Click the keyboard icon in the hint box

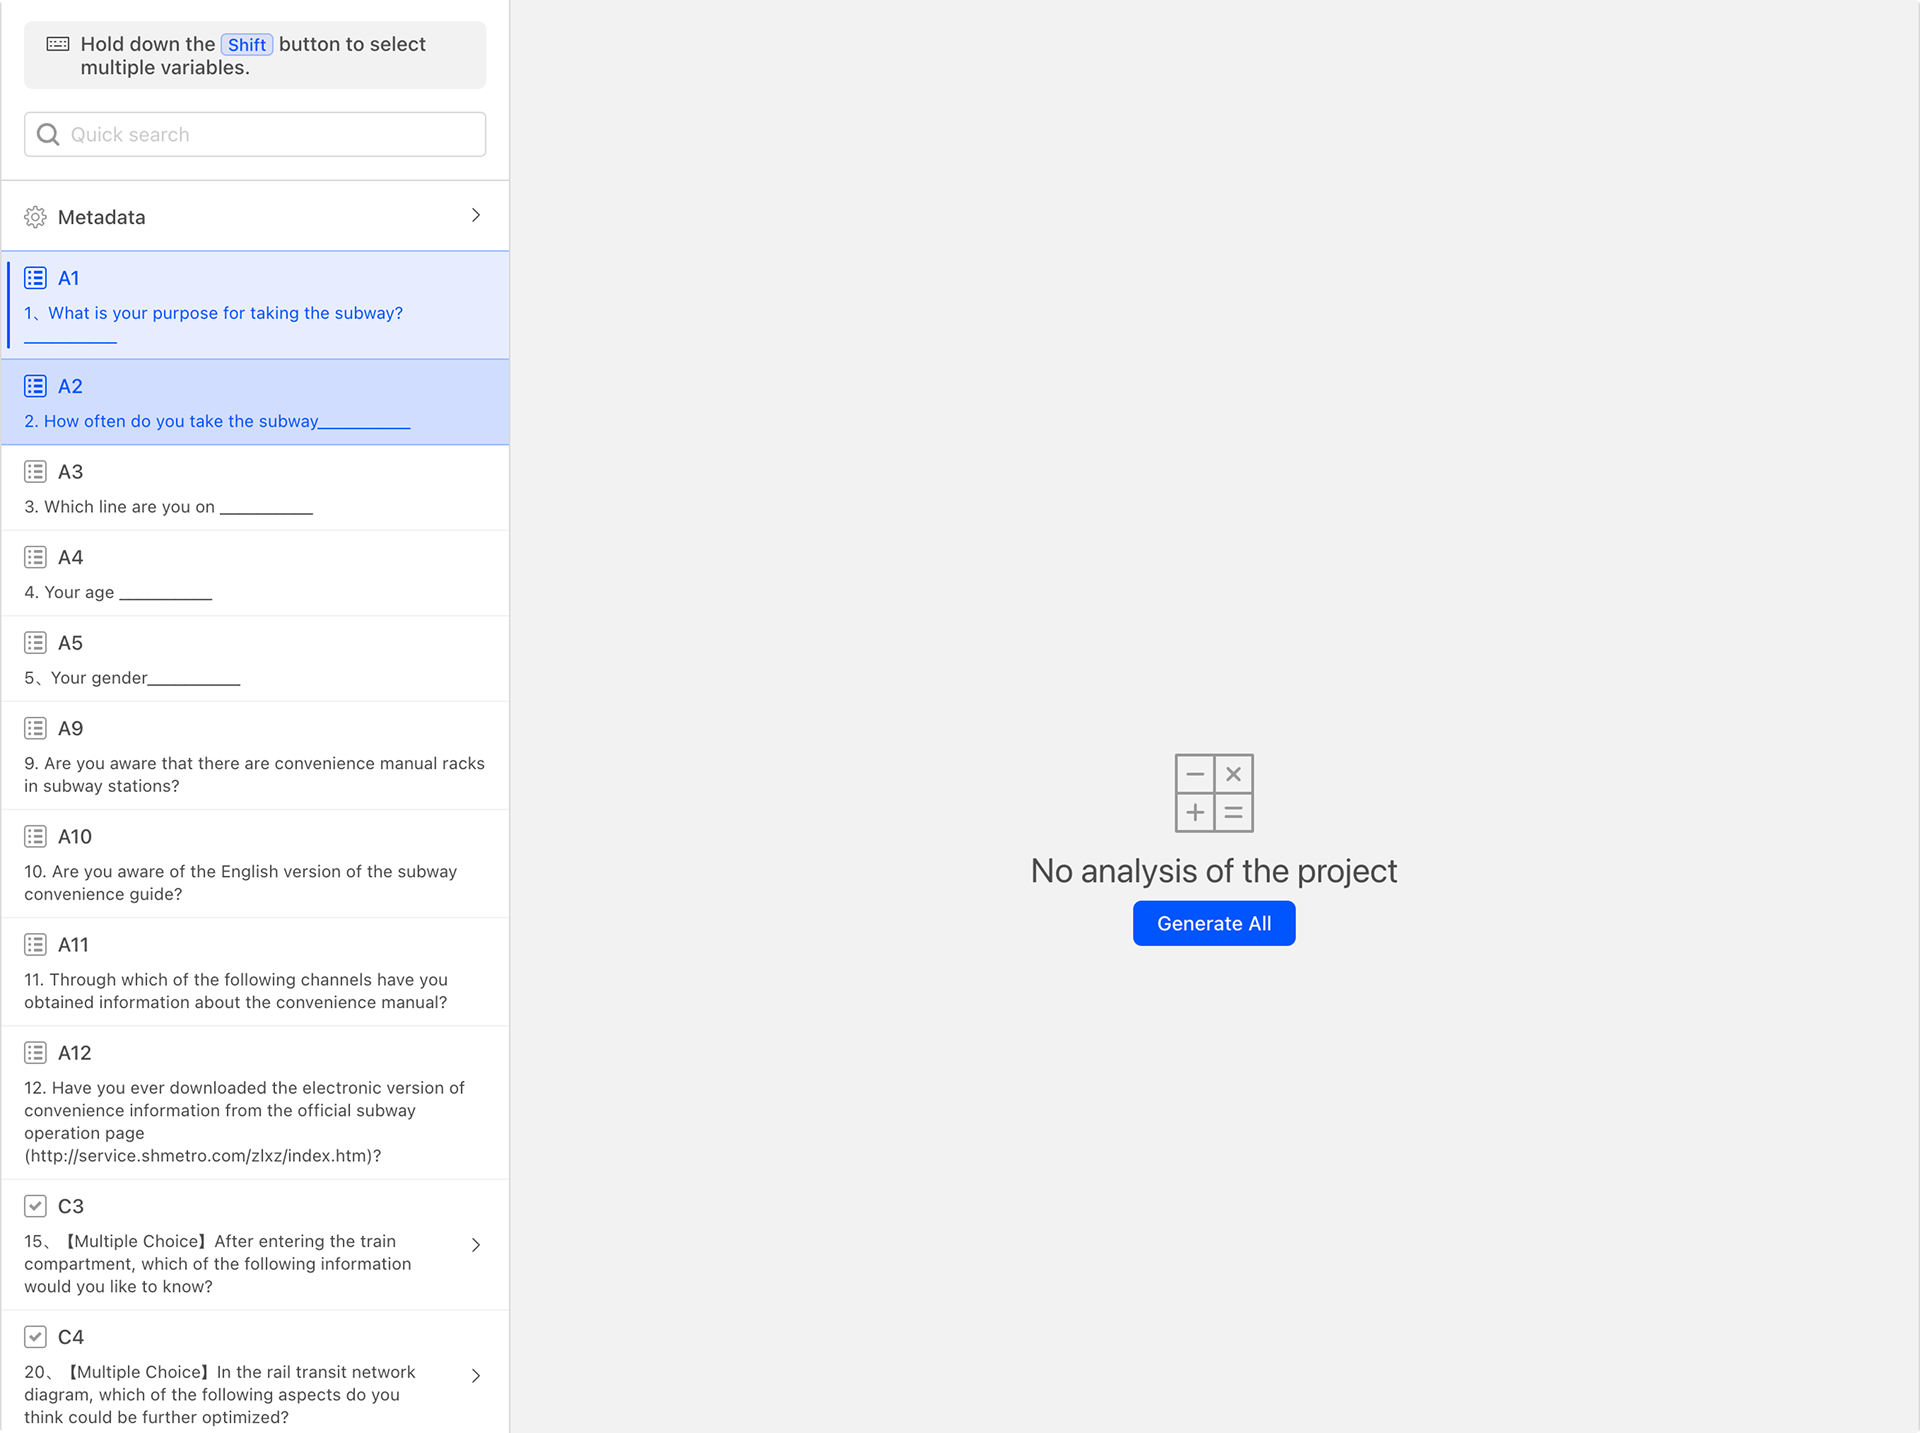pyautogui.click(x=58, y=44)
